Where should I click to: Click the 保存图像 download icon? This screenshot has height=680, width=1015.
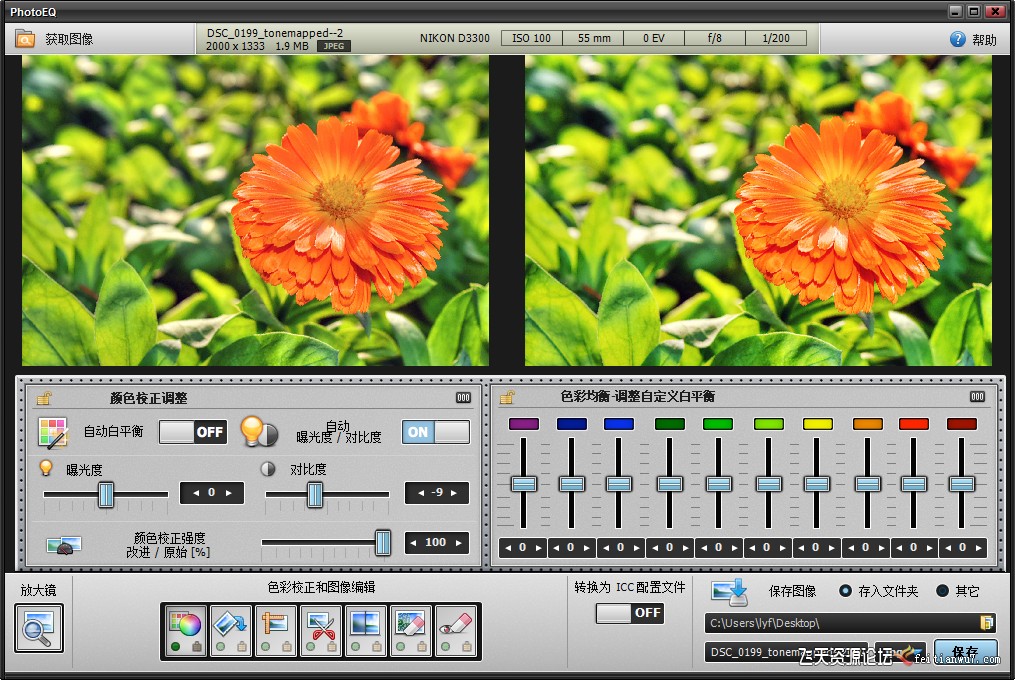coord(730,592)
